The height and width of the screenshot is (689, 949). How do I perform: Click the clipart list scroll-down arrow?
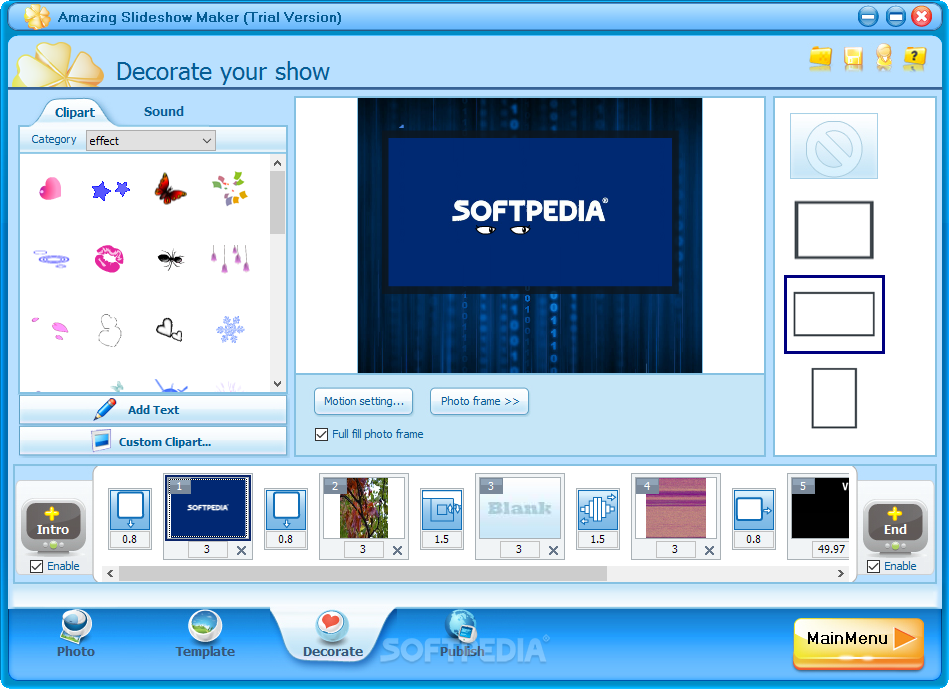point(277,383)
